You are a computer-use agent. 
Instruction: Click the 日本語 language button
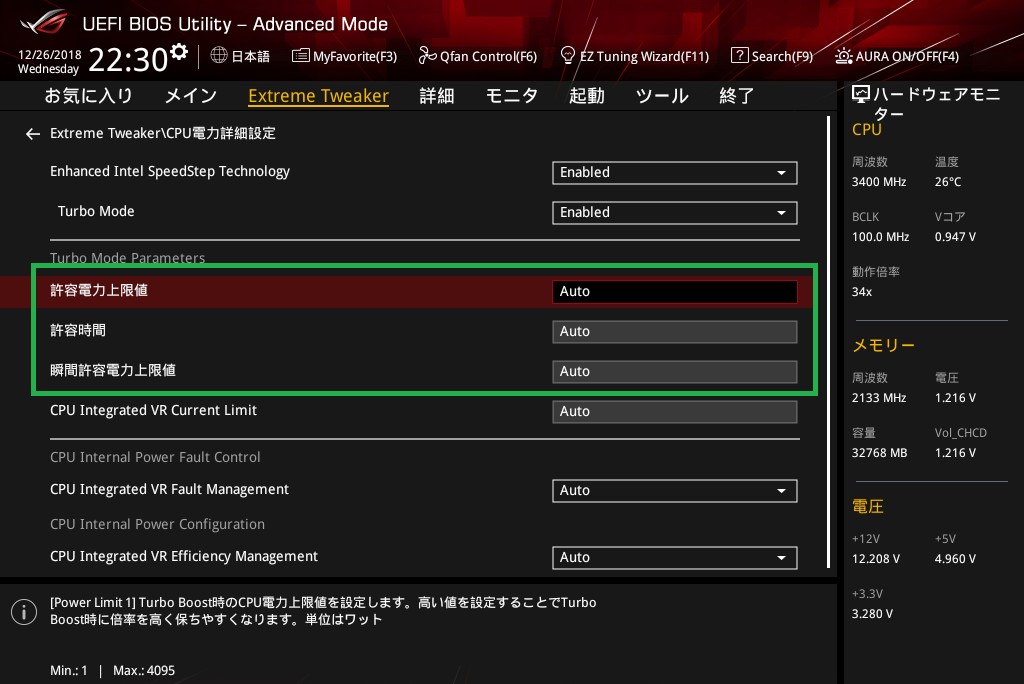click(240, 56)
